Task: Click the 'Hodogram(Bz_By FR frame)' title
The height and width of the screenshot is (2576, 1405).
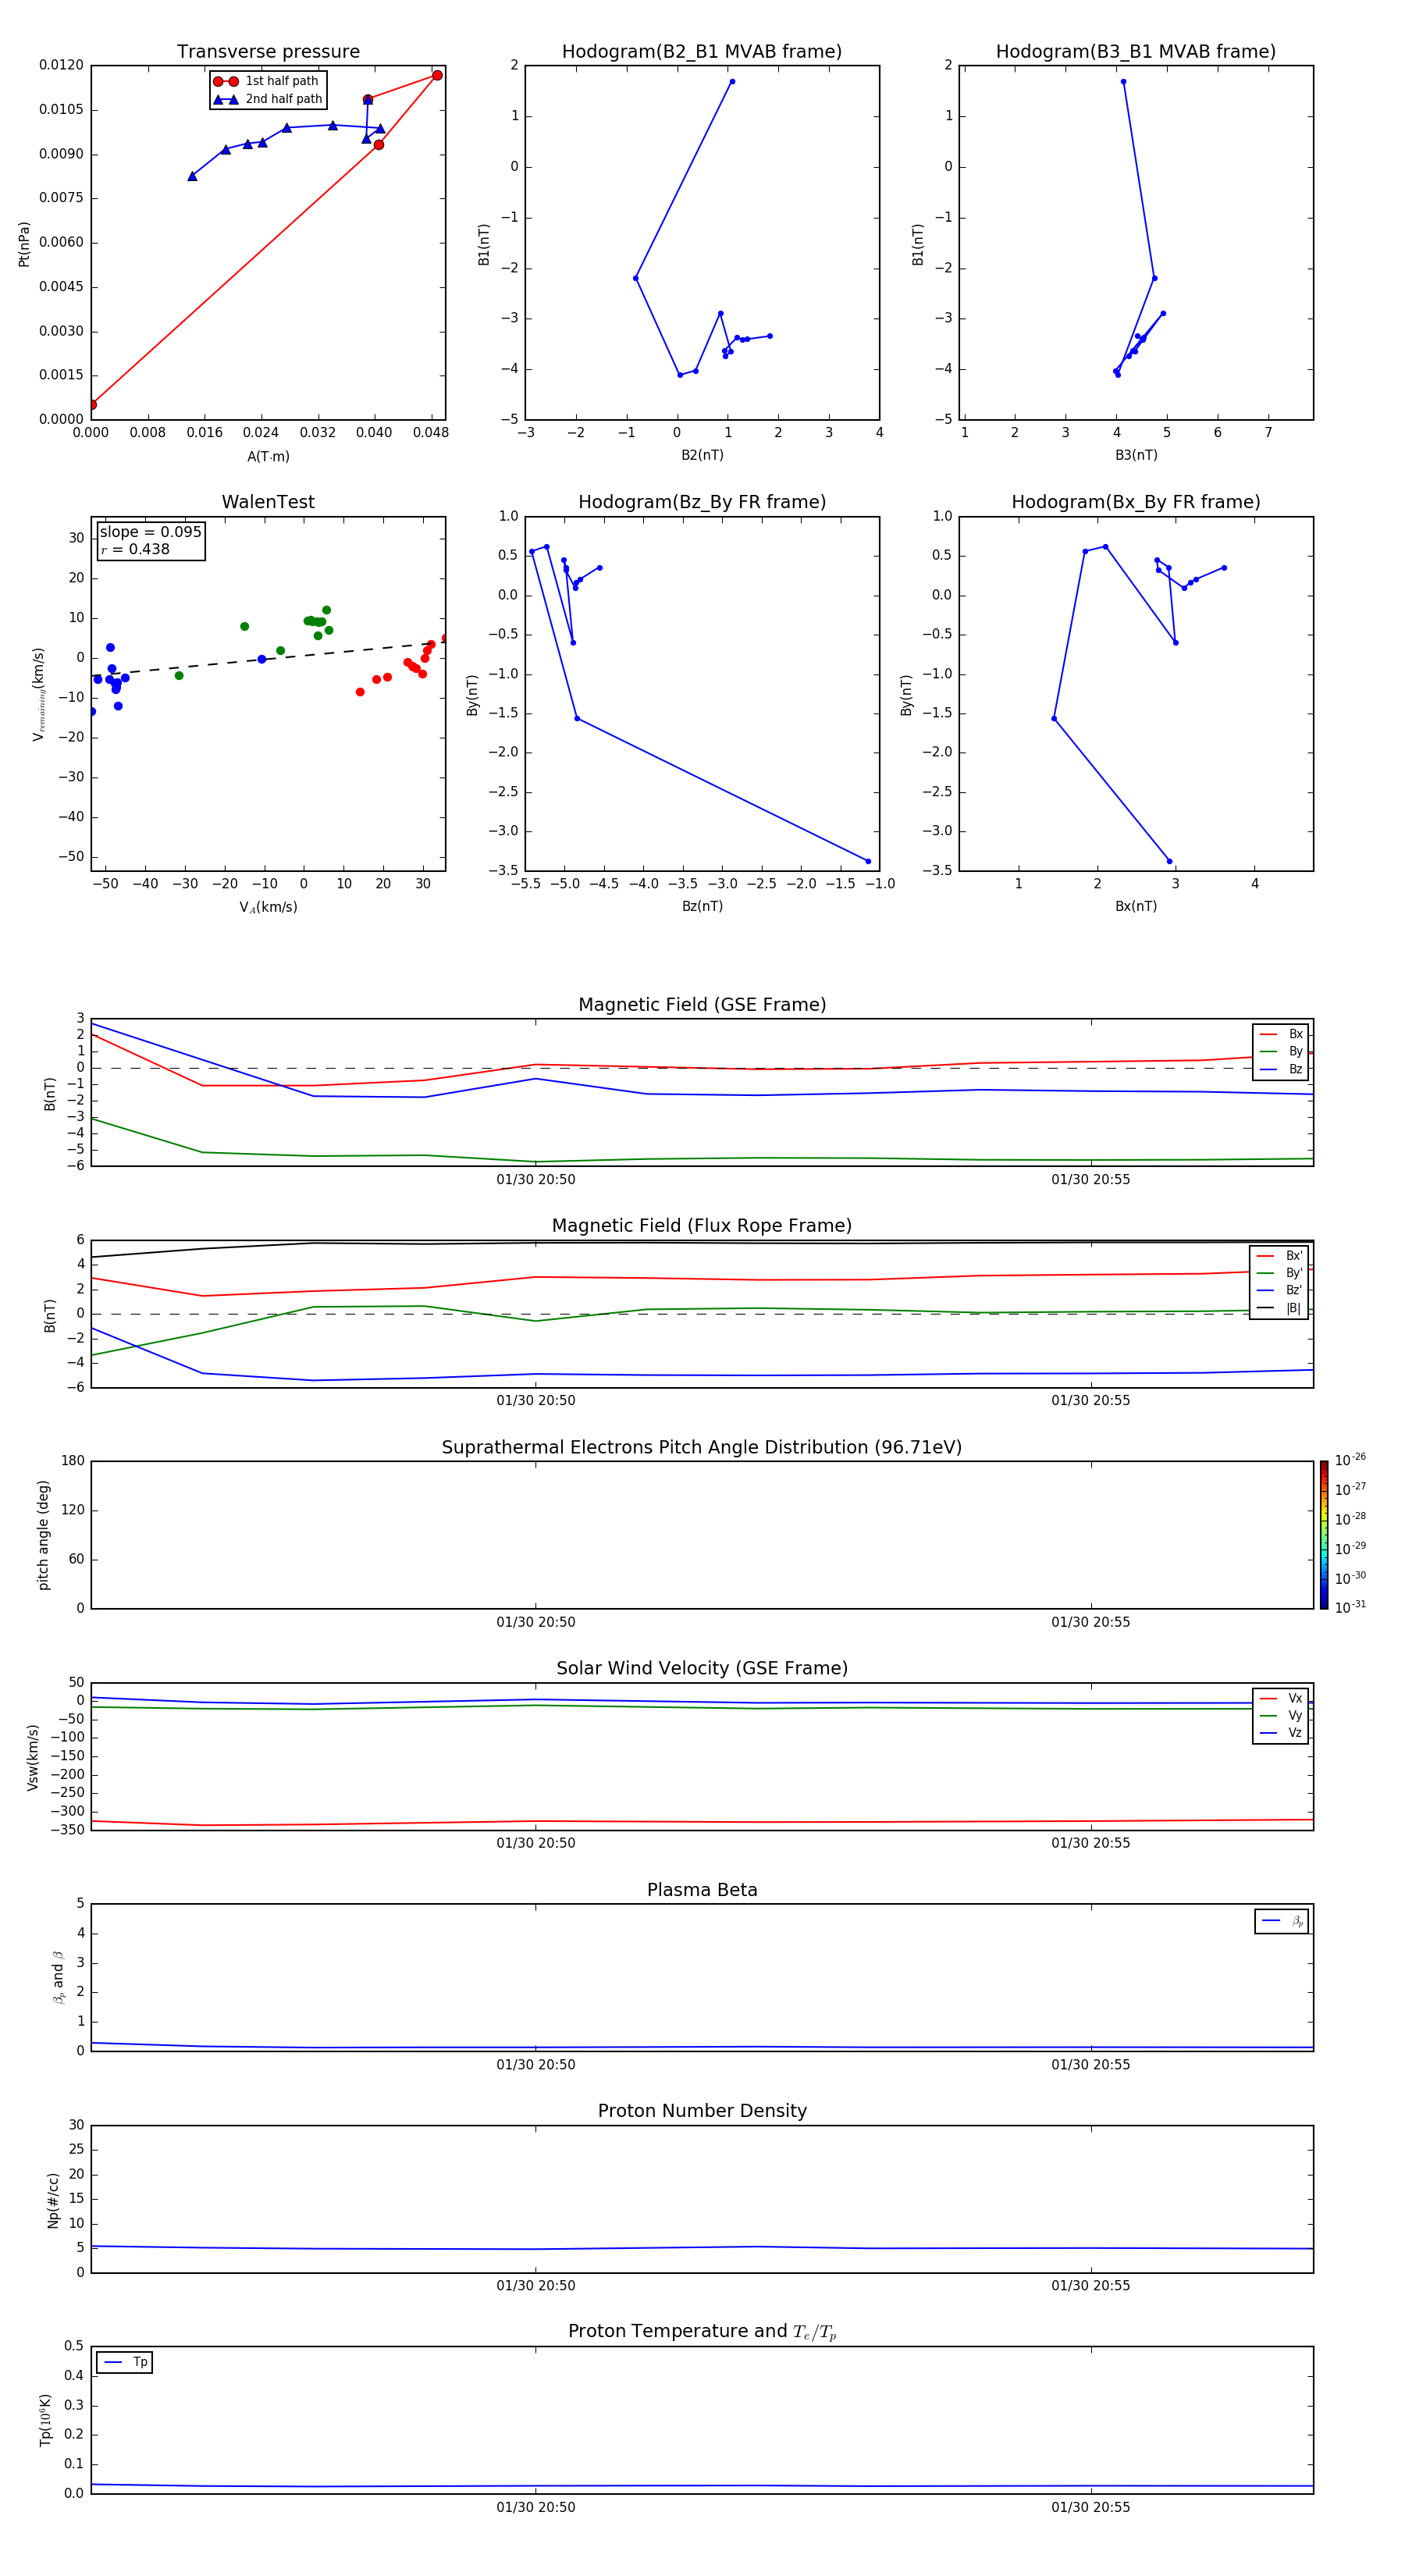Action: click(701, 502)
